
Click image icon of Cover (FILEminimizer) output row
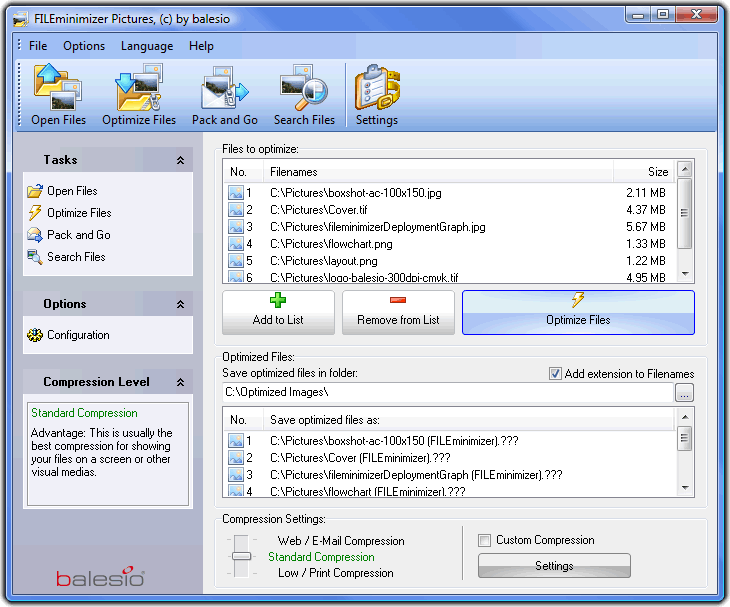pos(236,458)
